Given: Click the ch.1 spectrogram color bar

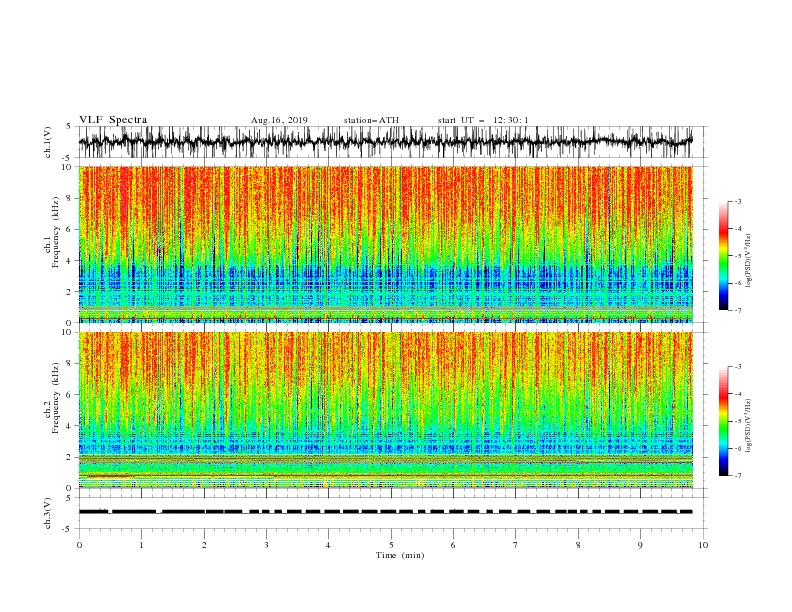Looking at the screenshot, I should click(x=723, y=256).
